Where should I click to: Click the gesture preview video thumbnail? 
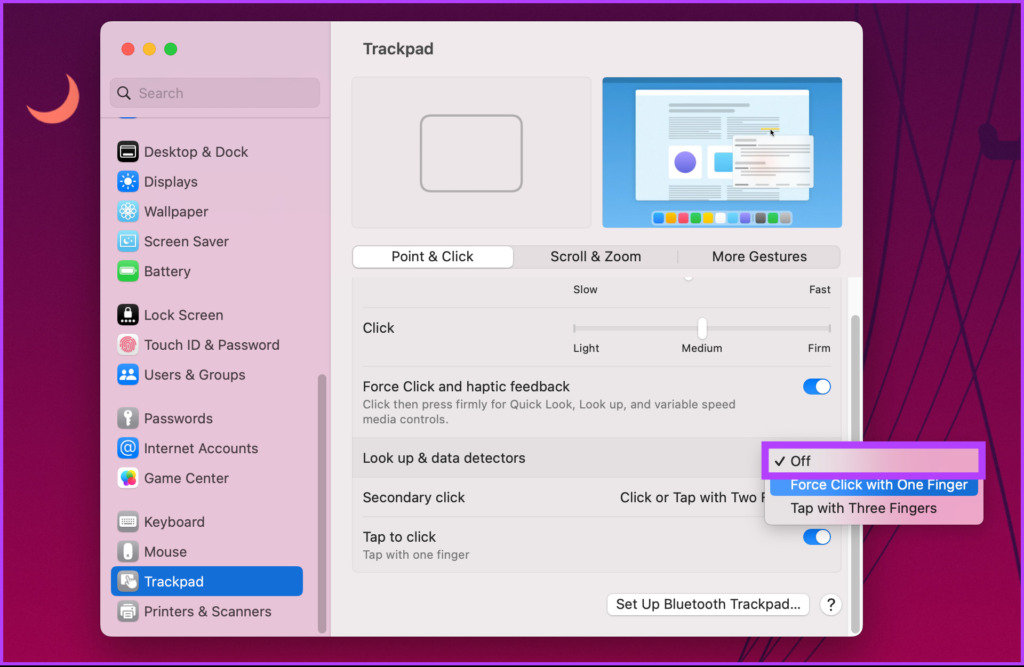(x=722, y=152)
